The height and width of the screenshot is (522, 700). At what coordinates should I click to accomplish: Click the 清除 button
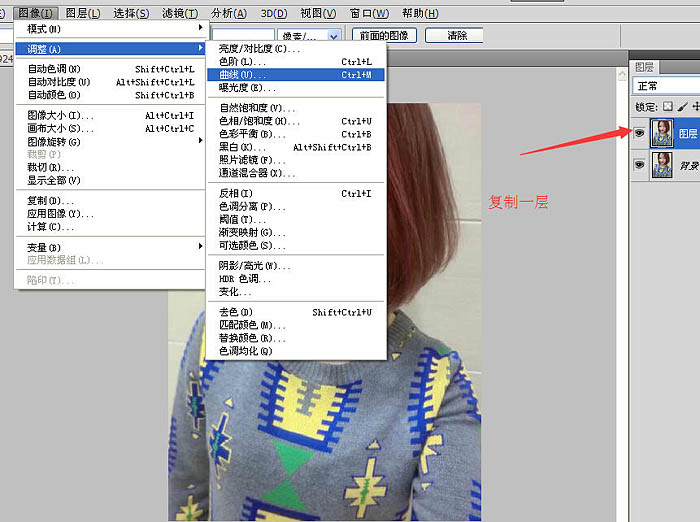click(x=454, y=35)
